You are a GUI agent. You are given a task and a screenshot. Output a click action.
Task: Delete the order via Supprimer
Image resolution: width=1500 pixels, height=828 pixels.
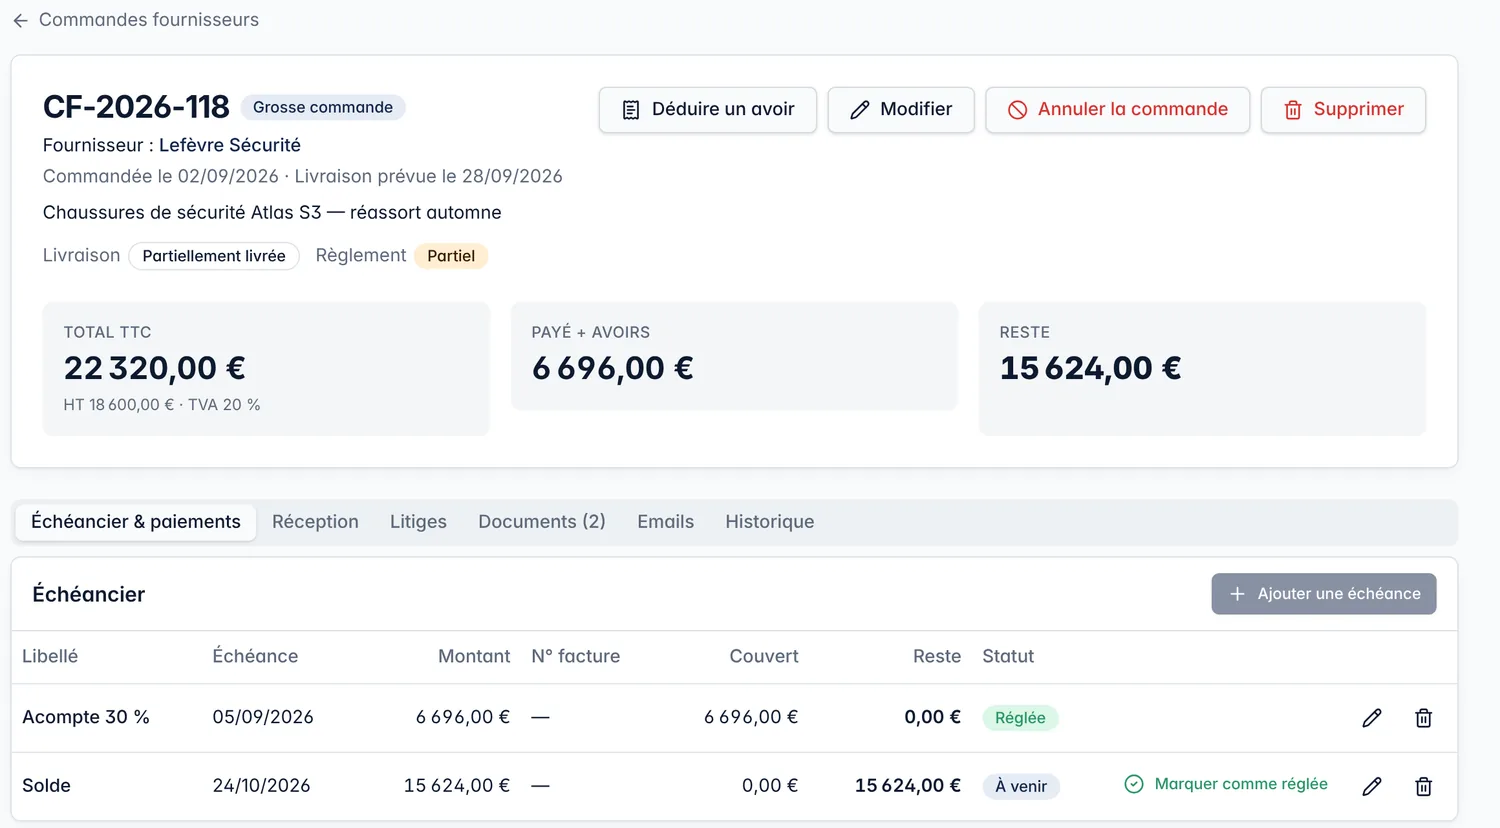tap(1343, 110)
